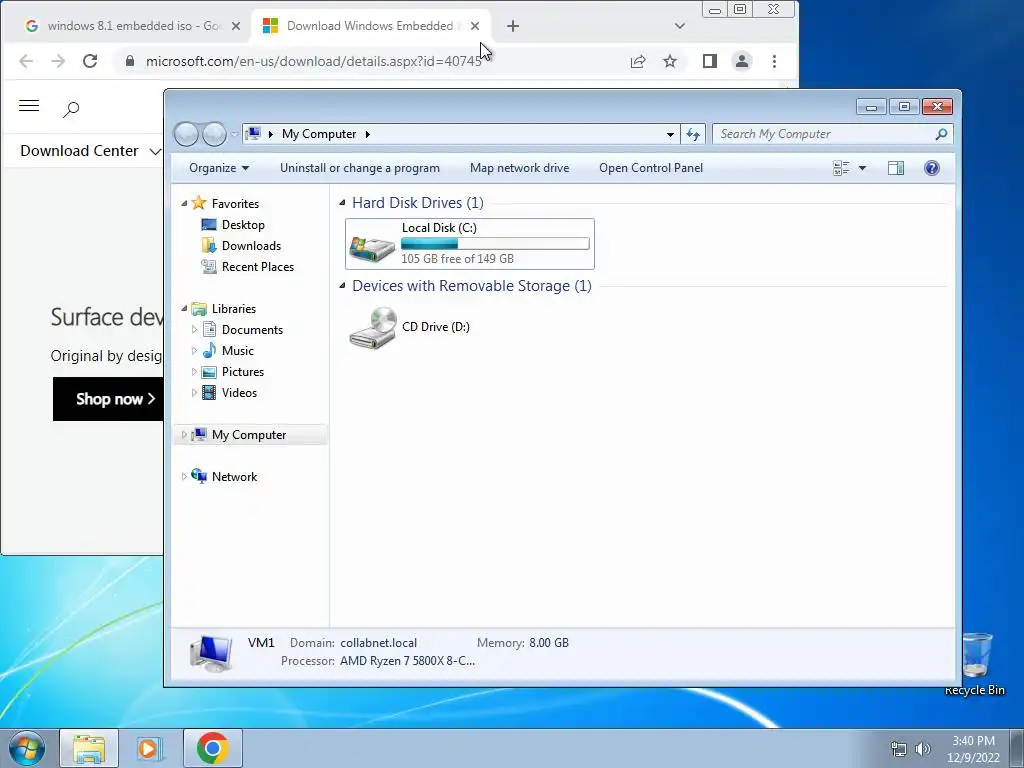Select the Documents library
Image resolution: width=1024 pixels, height=768 pixels.
[252, 330]
